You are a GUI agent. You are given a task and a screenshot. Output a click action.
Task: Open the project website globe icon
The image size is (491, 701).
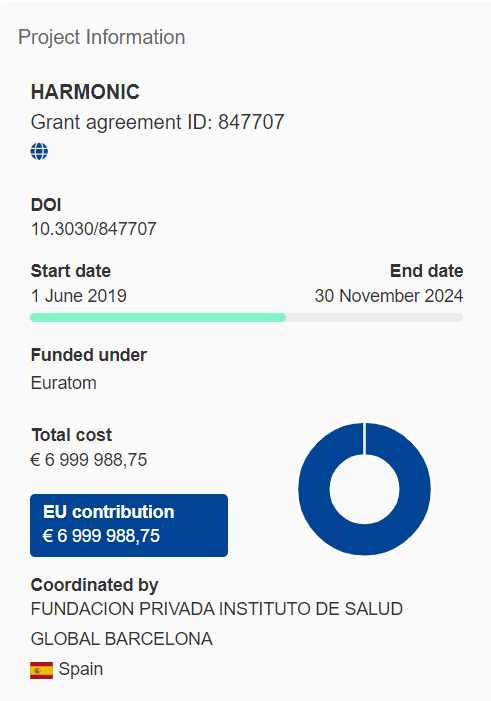click(x=39, y=151)
